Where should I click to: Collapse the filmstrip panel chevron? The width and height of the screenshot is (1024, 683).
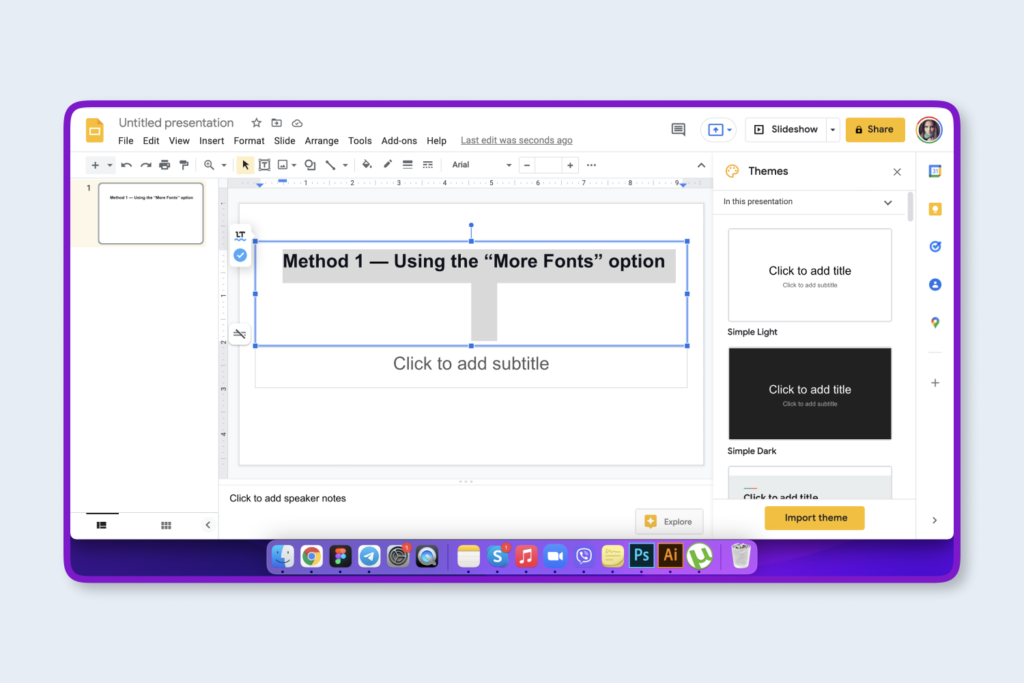click(208, 525)
